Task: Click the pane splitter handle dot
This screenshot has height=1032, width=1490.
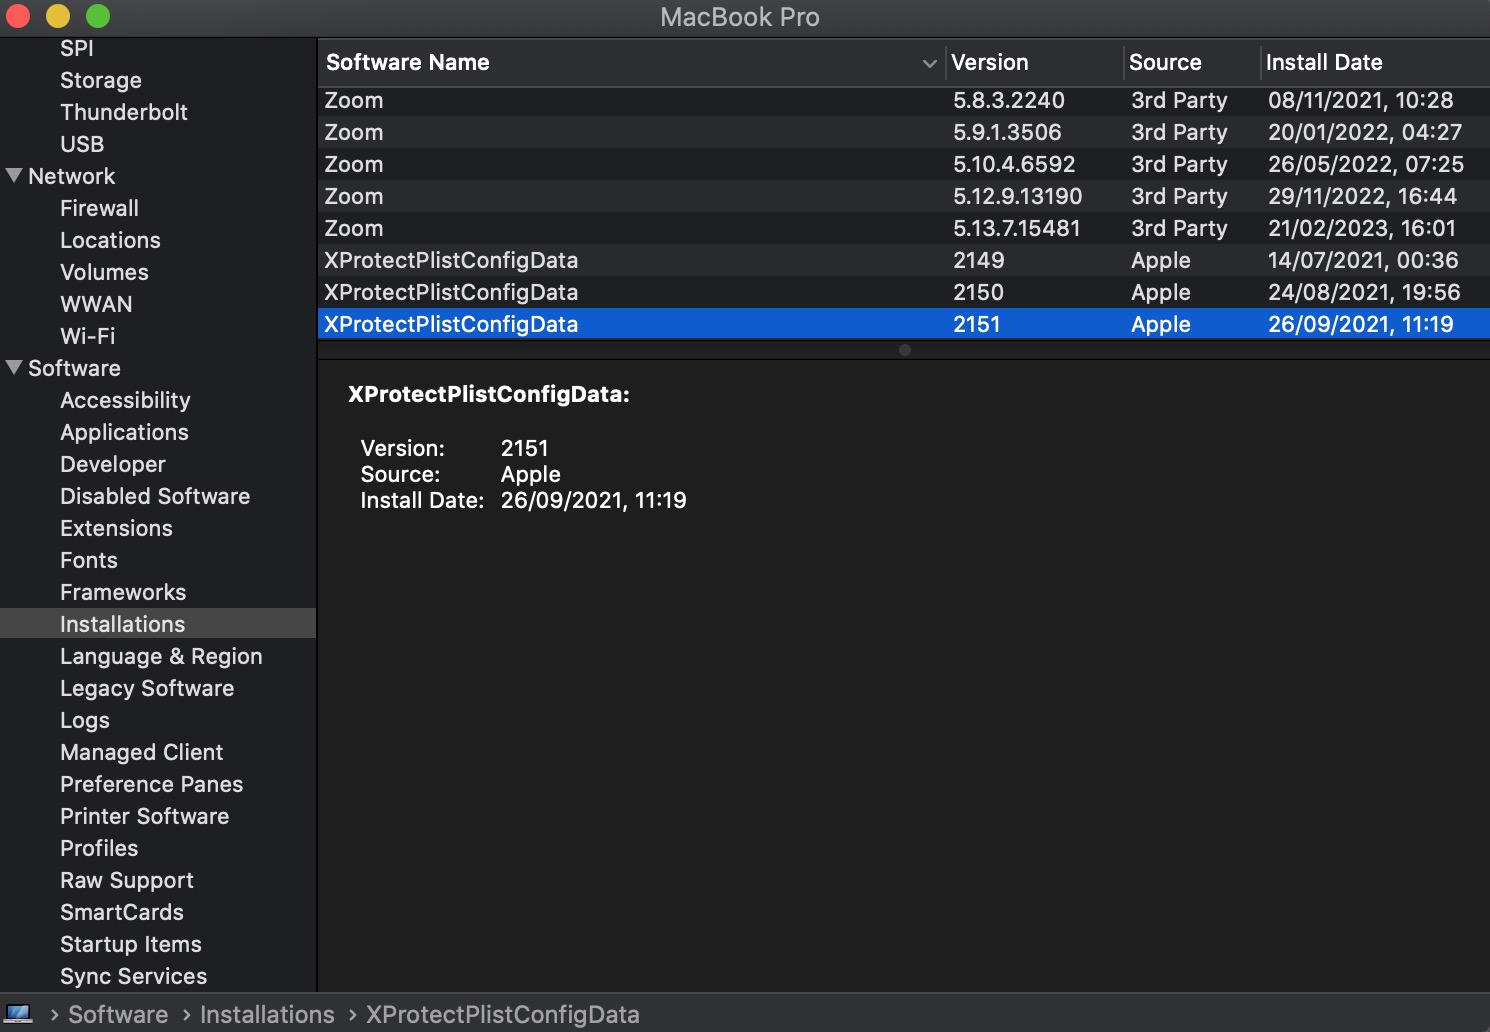Action: coord(904,350)
